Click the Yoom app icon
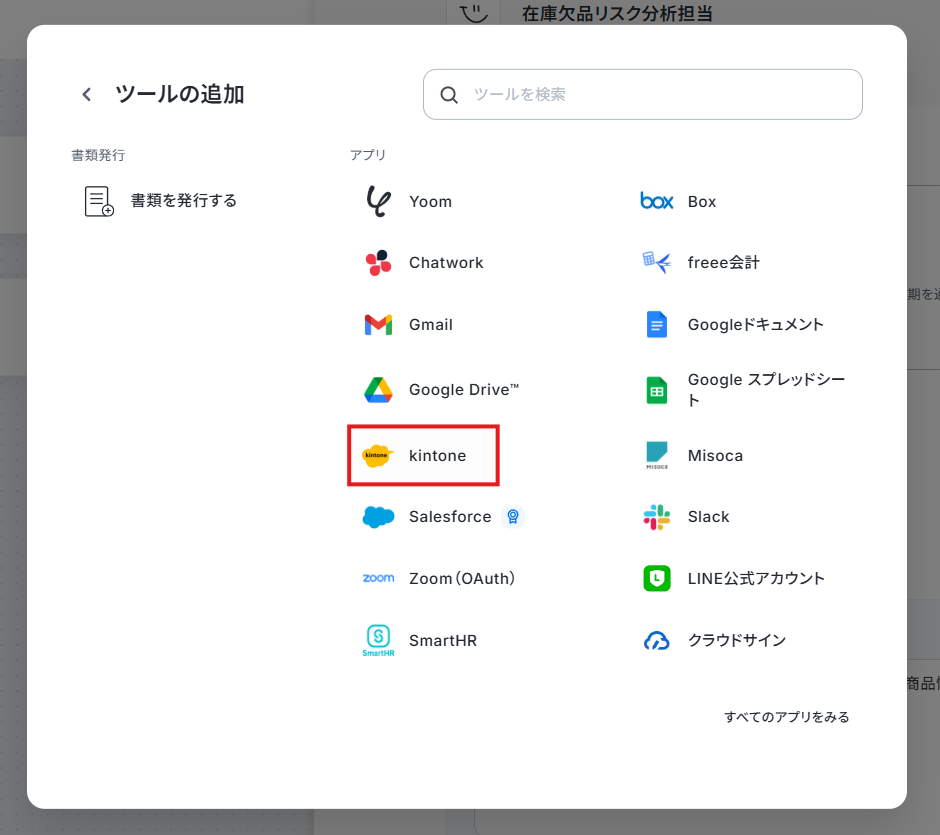 pyautogui.click(x=378, y=201)
